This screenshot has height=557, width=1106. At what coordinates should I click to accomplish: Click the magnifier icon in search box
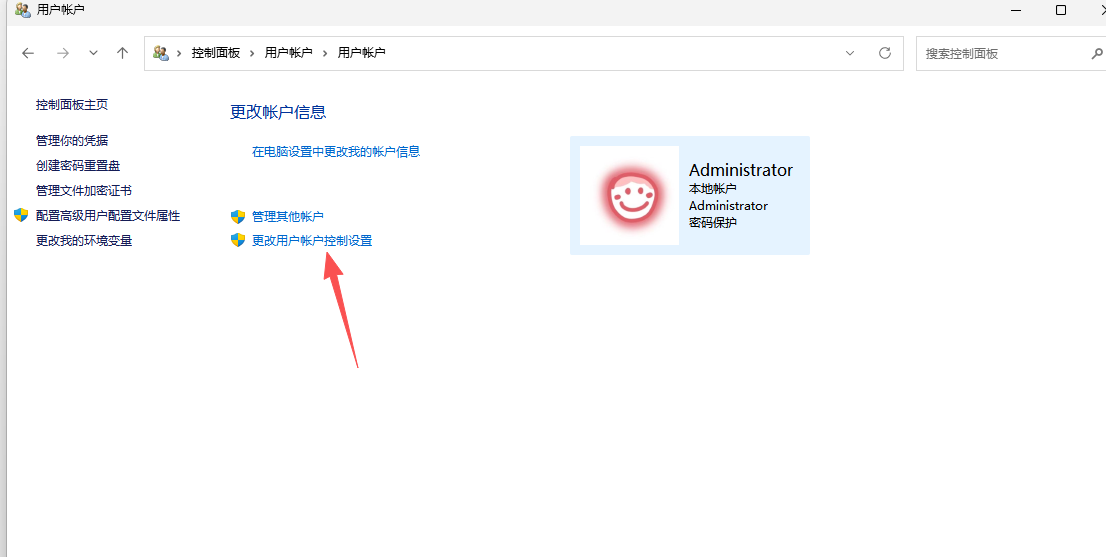(1096, 53)
